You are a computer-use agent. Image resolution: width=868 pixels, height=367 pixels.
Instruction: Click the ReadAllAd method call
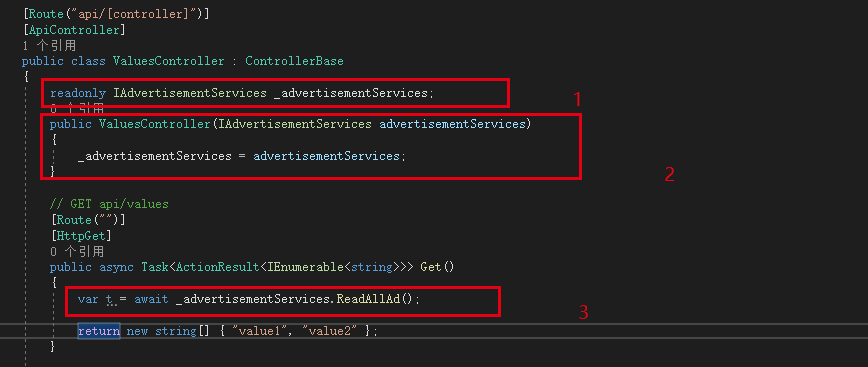pos(368,299)
